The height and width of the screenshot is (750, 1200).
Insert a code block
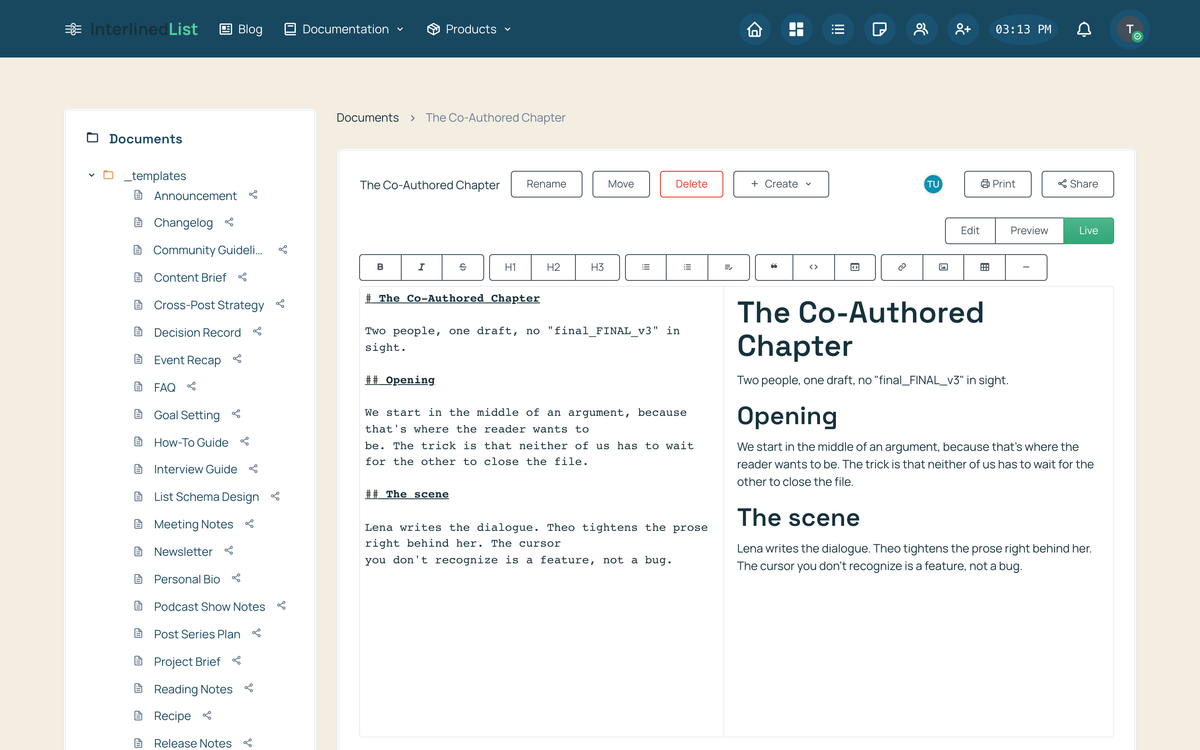point(855,267)
